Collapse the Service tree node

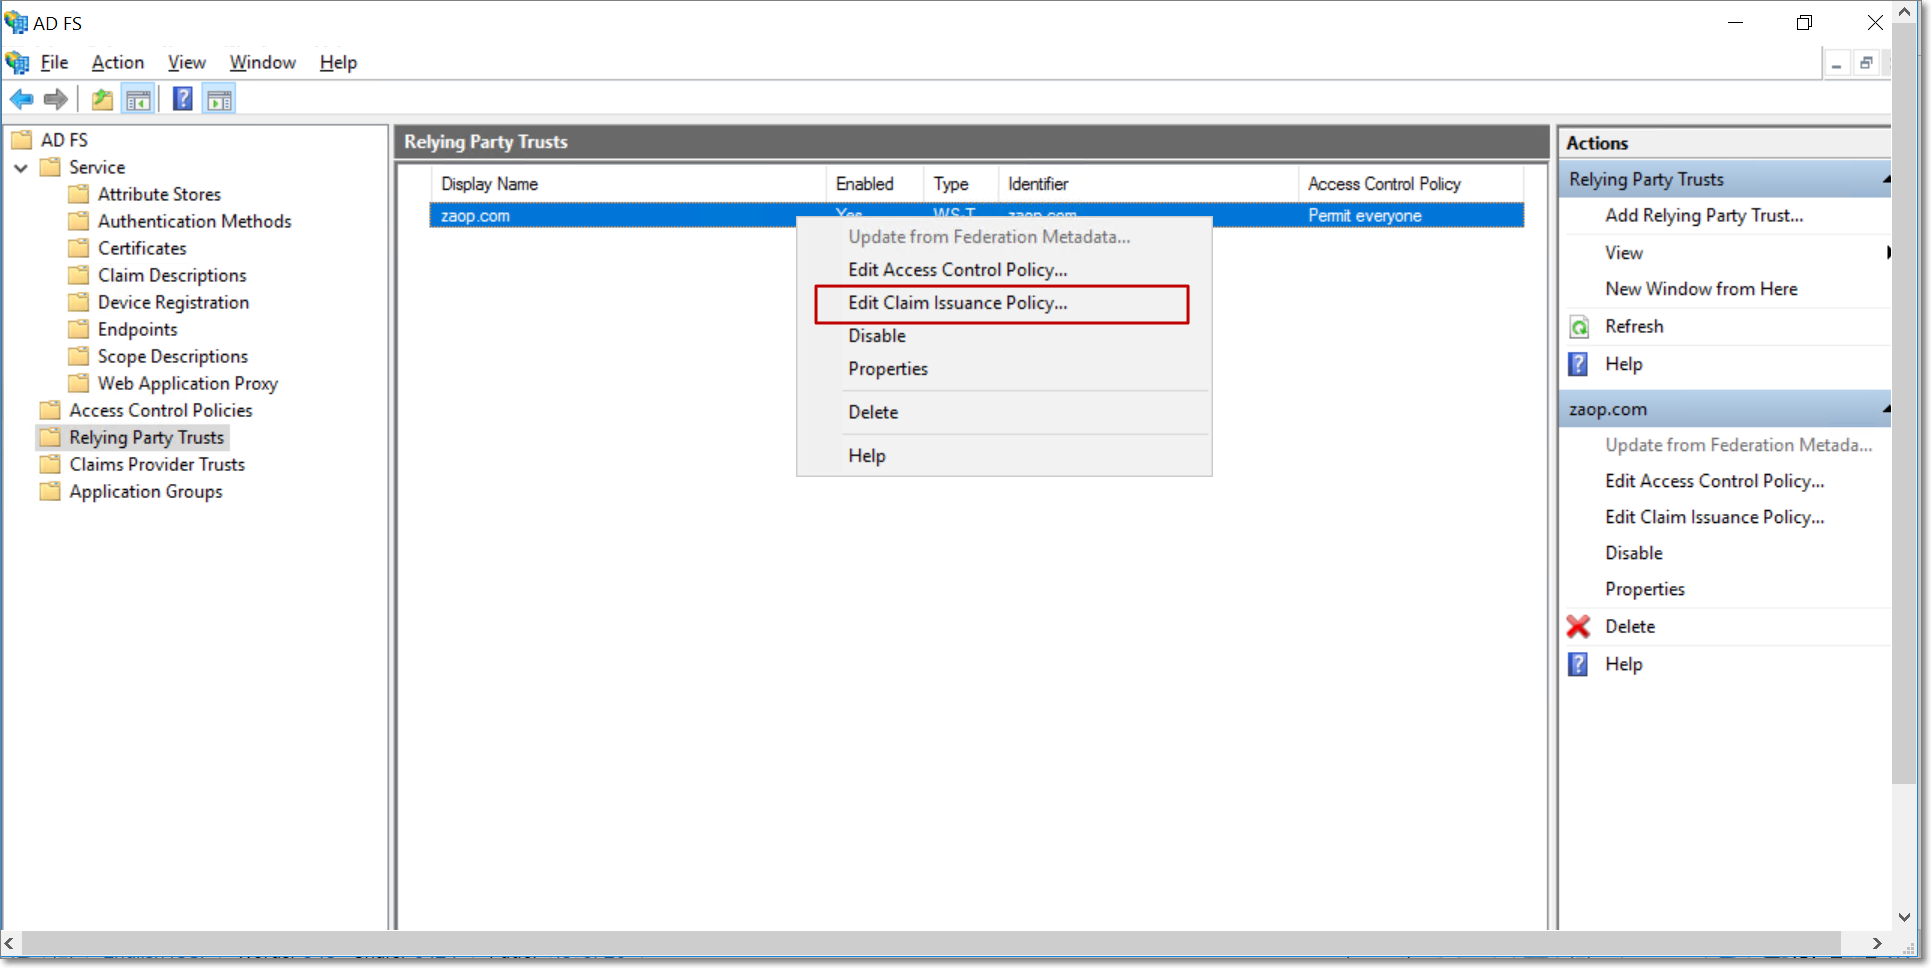coord(21,168)
